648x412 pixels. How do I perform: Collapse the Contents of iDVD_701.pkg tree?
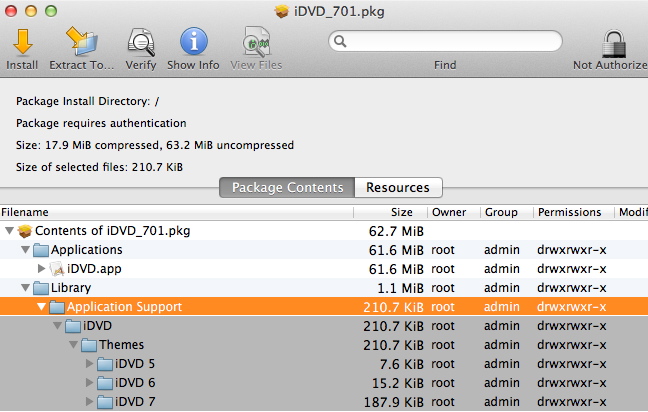point(9,231)
